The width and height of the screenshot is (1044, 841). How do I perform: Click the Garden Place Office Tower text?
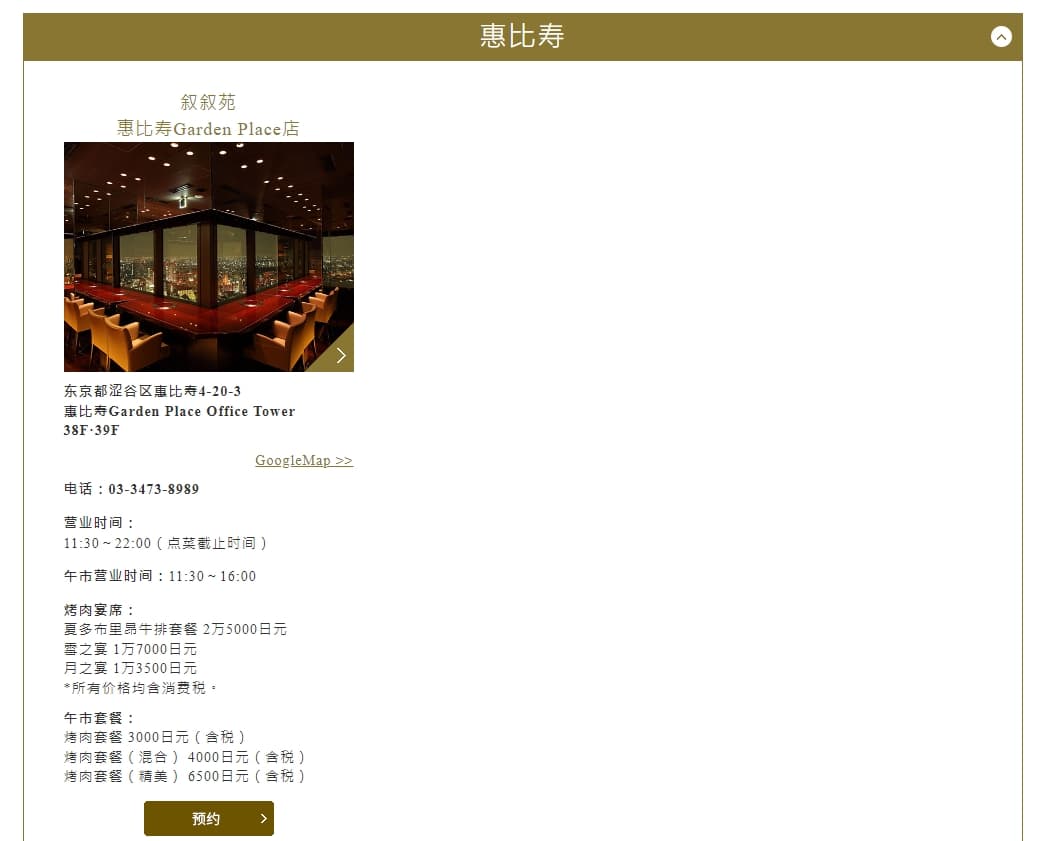click(x=202, y=411)
